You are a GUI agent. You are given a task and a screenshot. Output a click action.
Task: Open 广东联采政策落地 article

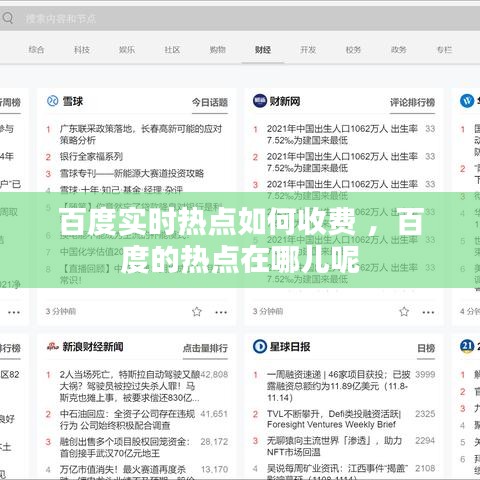coord(141,134)
